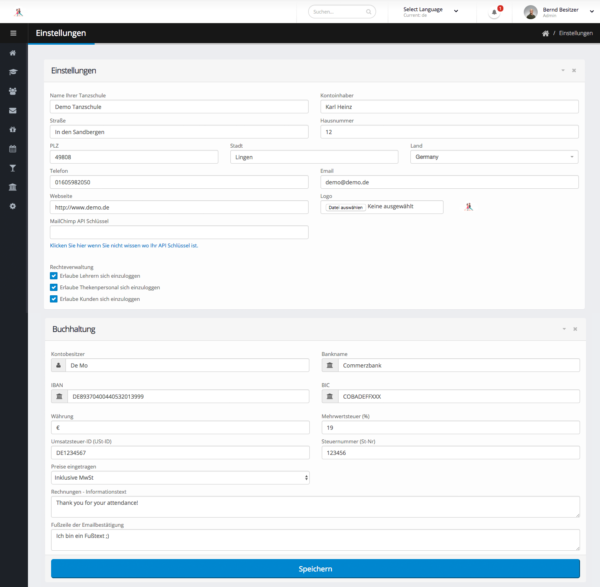Open the Land dropdown showing Germany

tap(494, 157)
